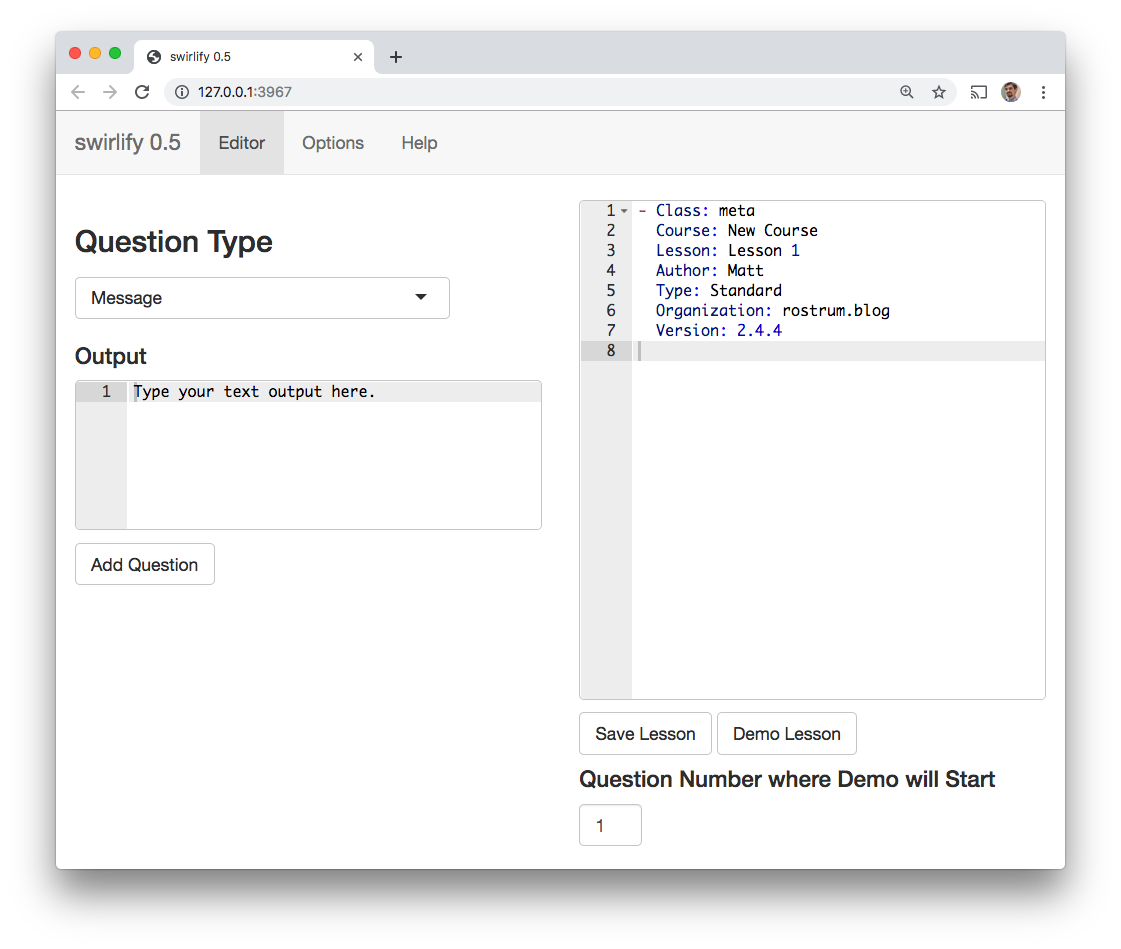Open a new browser tab with the plus
1121x949 pixels.
(x=395, y=57)
